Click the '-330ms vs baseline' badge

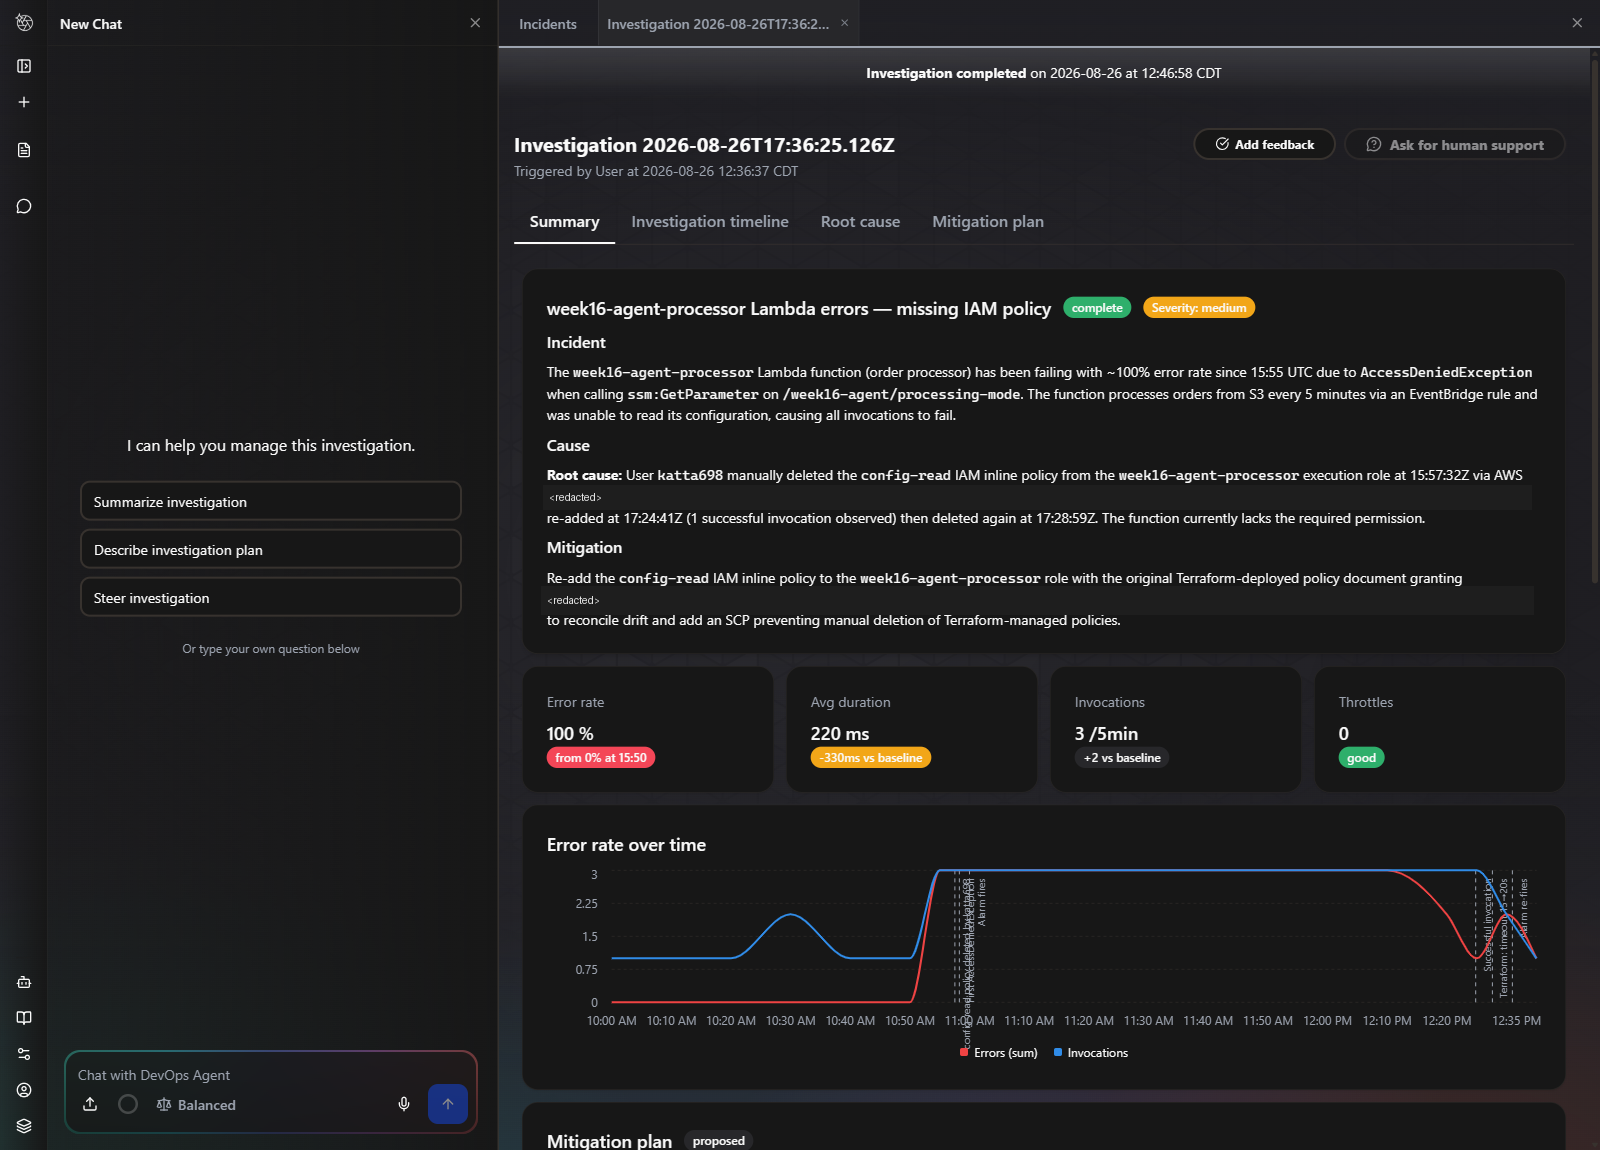coord(870,758)
